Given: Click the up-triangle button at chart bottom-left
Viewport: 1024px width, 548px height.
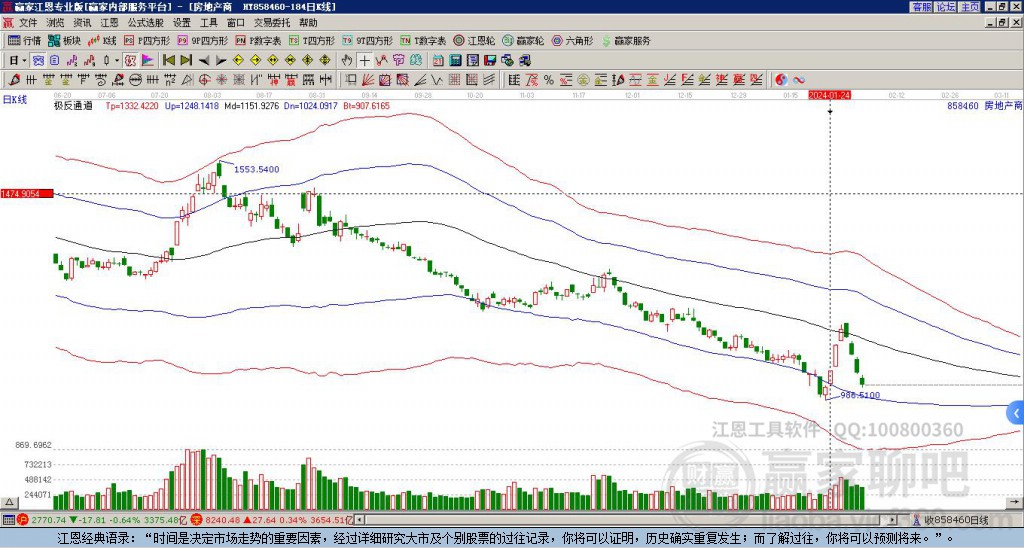Looking at the screenshot, I should coord(8,502).
